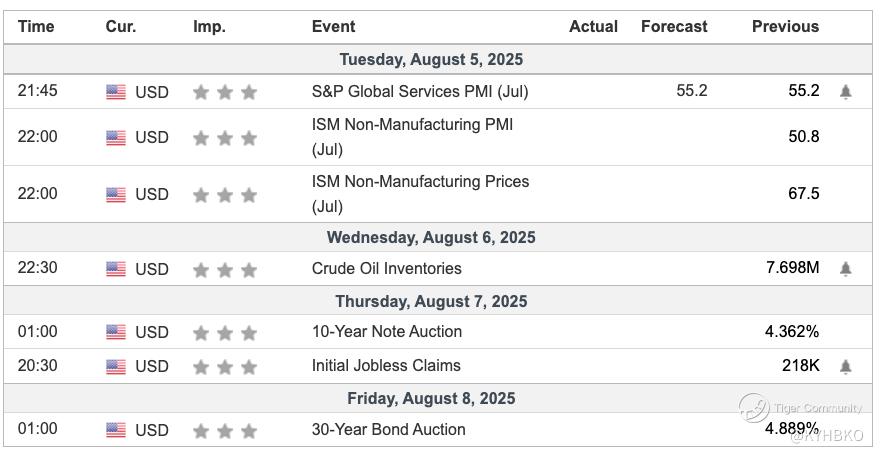Click the Event column header
Viewport: 880px width, 456px height.
click(333, 27)
